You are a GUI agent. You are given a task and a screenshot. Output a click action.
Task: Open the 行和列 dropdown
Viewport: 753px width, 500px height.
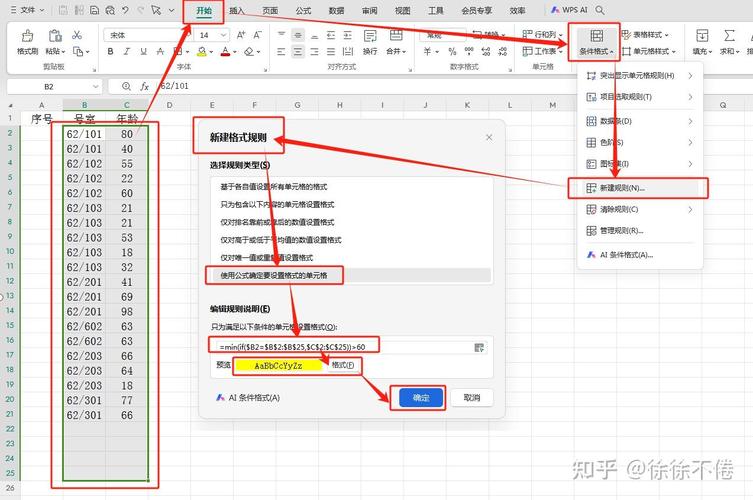[542, 35]
